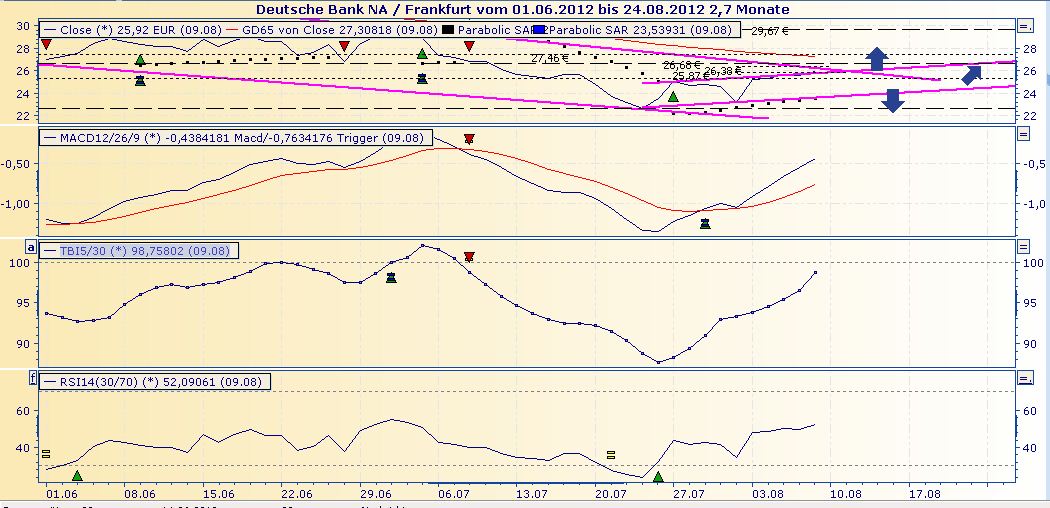Click the 25,87 € price level label
The height and width of the screenshot is (508, 1050).
[x=690, y=76]
